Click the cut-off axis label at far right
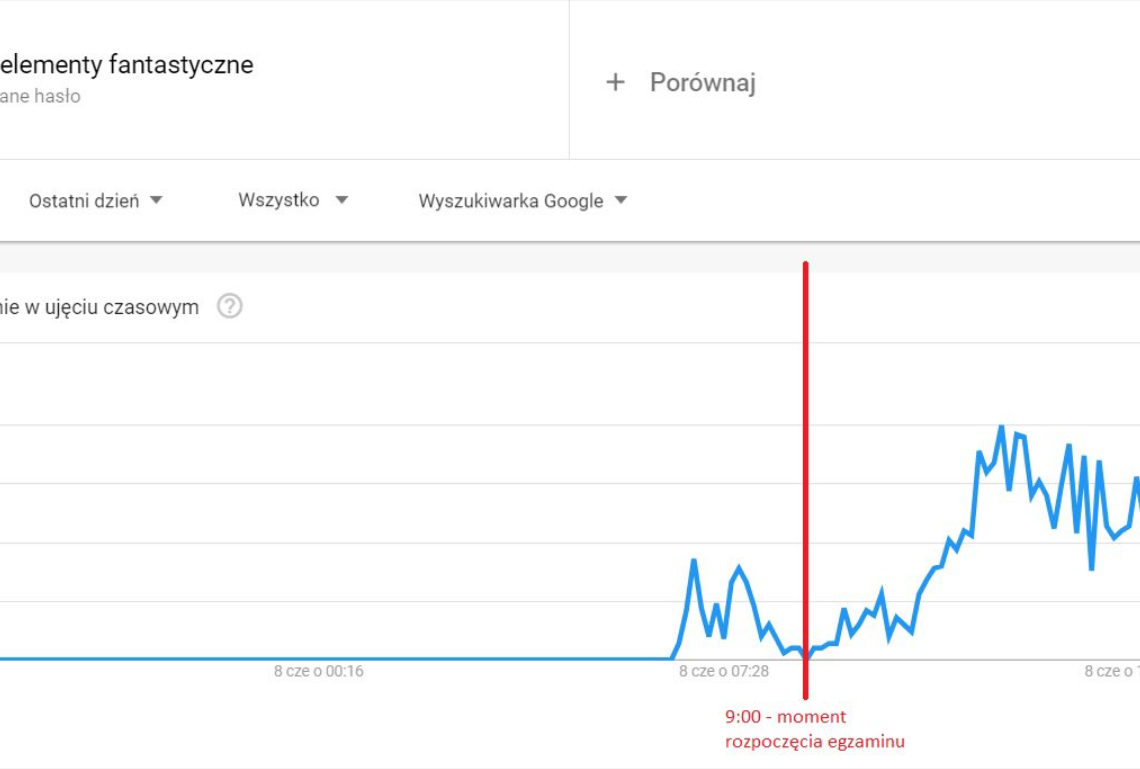The height and width of the screenshot is (769, 1140). pos(1112,672)
